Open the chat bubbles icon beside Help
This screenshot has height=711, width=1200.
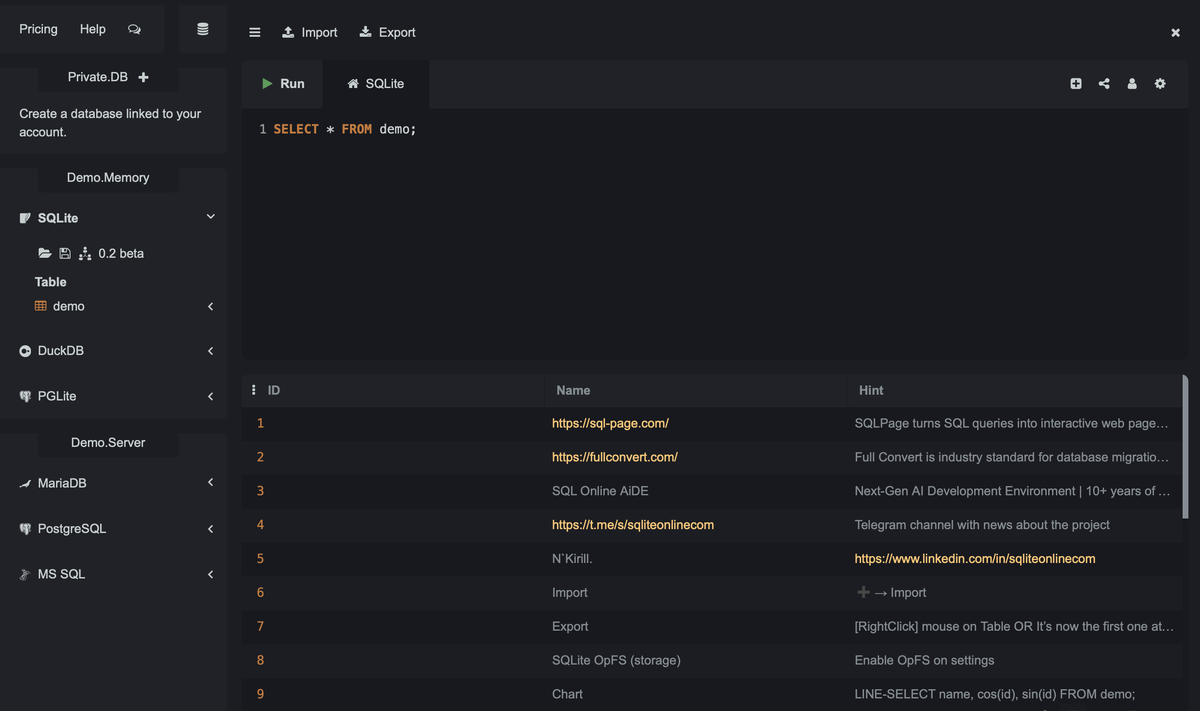(134, 30)
